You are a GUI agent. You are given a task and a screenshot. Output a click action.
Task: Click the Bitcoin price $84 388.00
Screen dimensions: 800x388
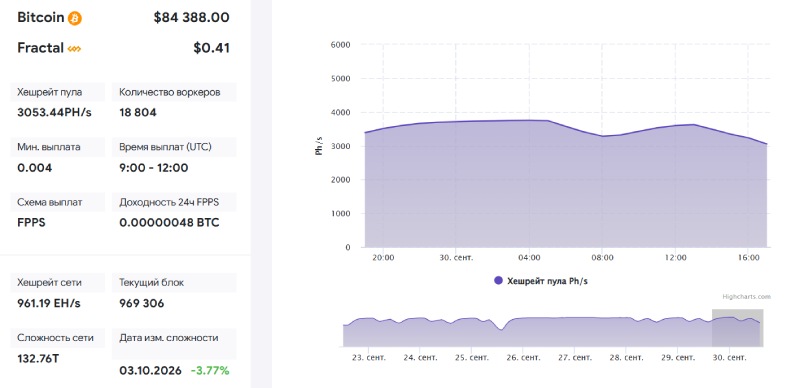point(191,17)
